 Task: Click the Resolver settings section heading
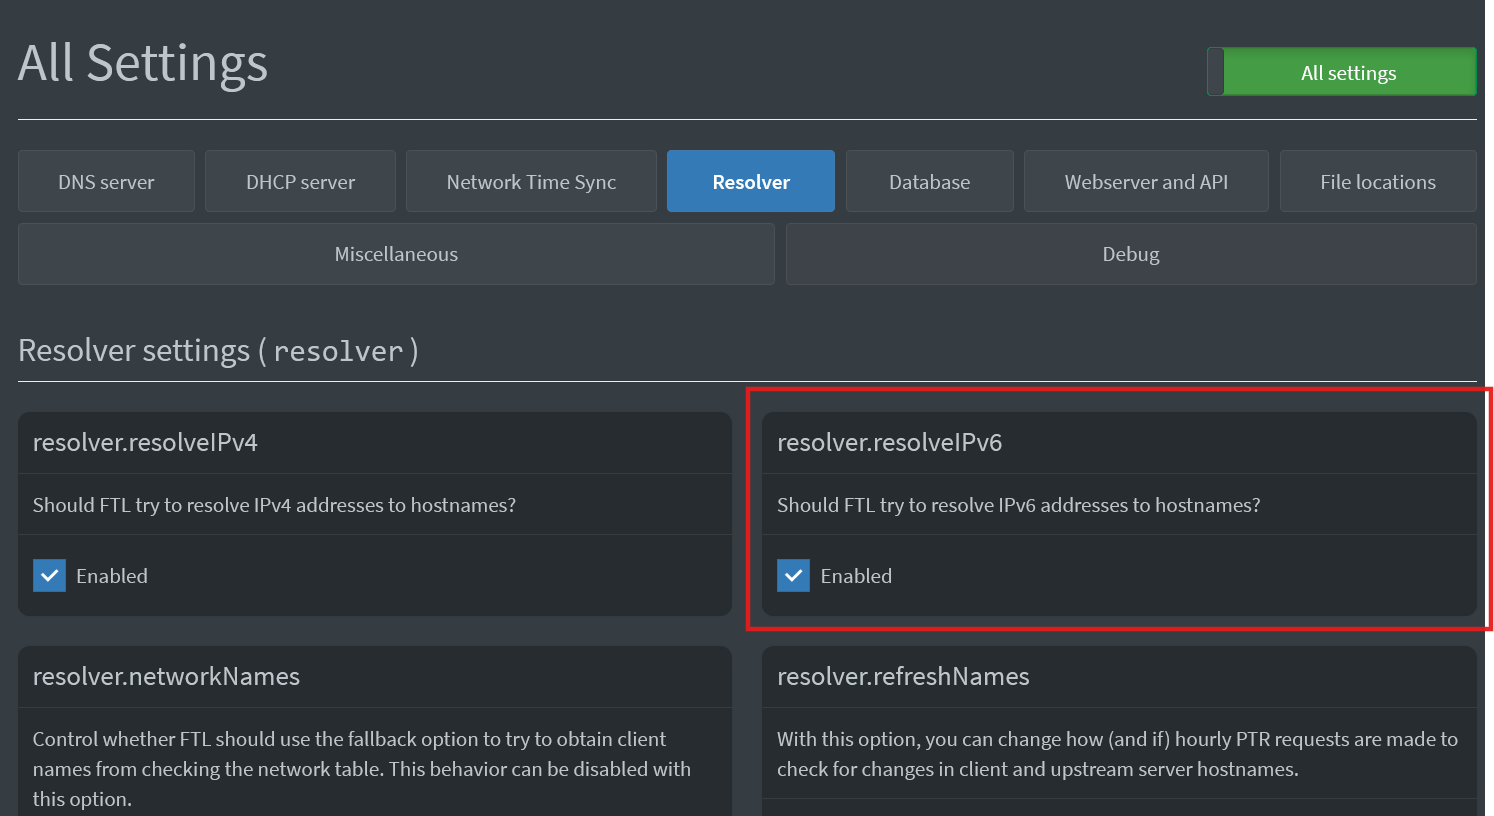[x=218, y=351]
